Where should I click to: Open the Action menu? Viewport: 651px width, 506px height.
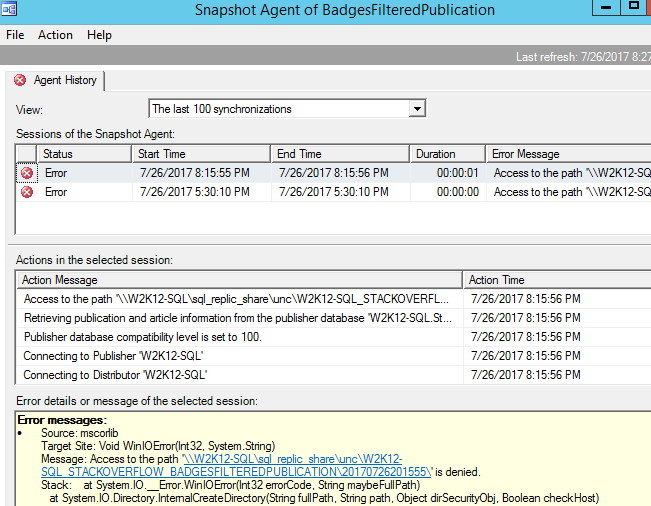[55, 34]
